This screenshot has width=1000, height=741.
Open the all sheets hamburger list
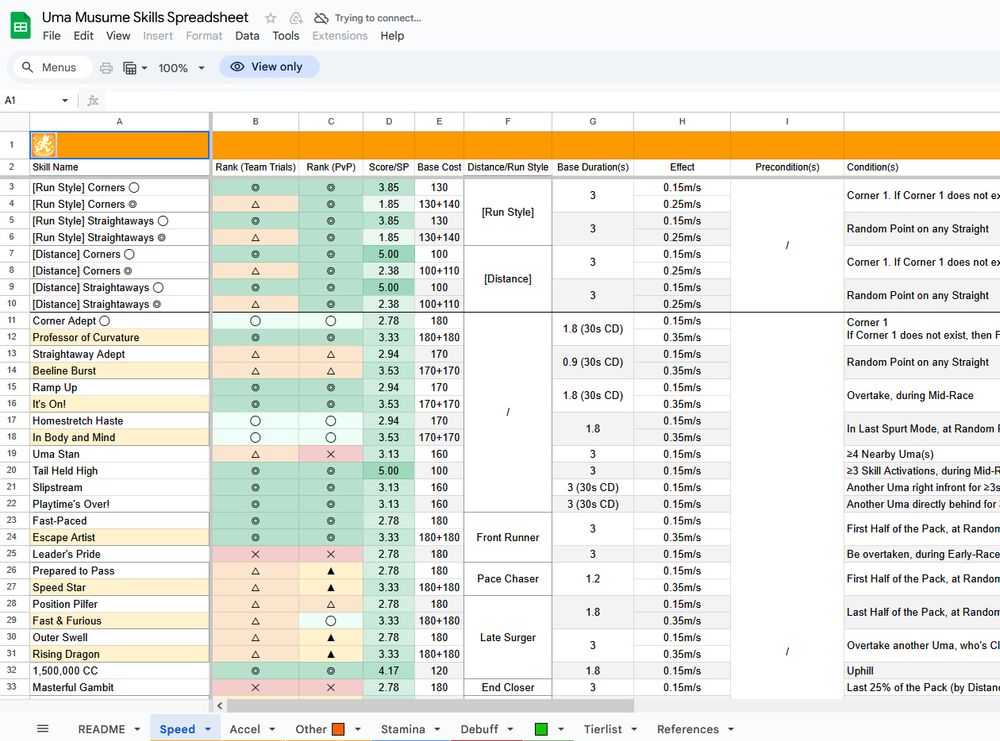coord(43,728)
